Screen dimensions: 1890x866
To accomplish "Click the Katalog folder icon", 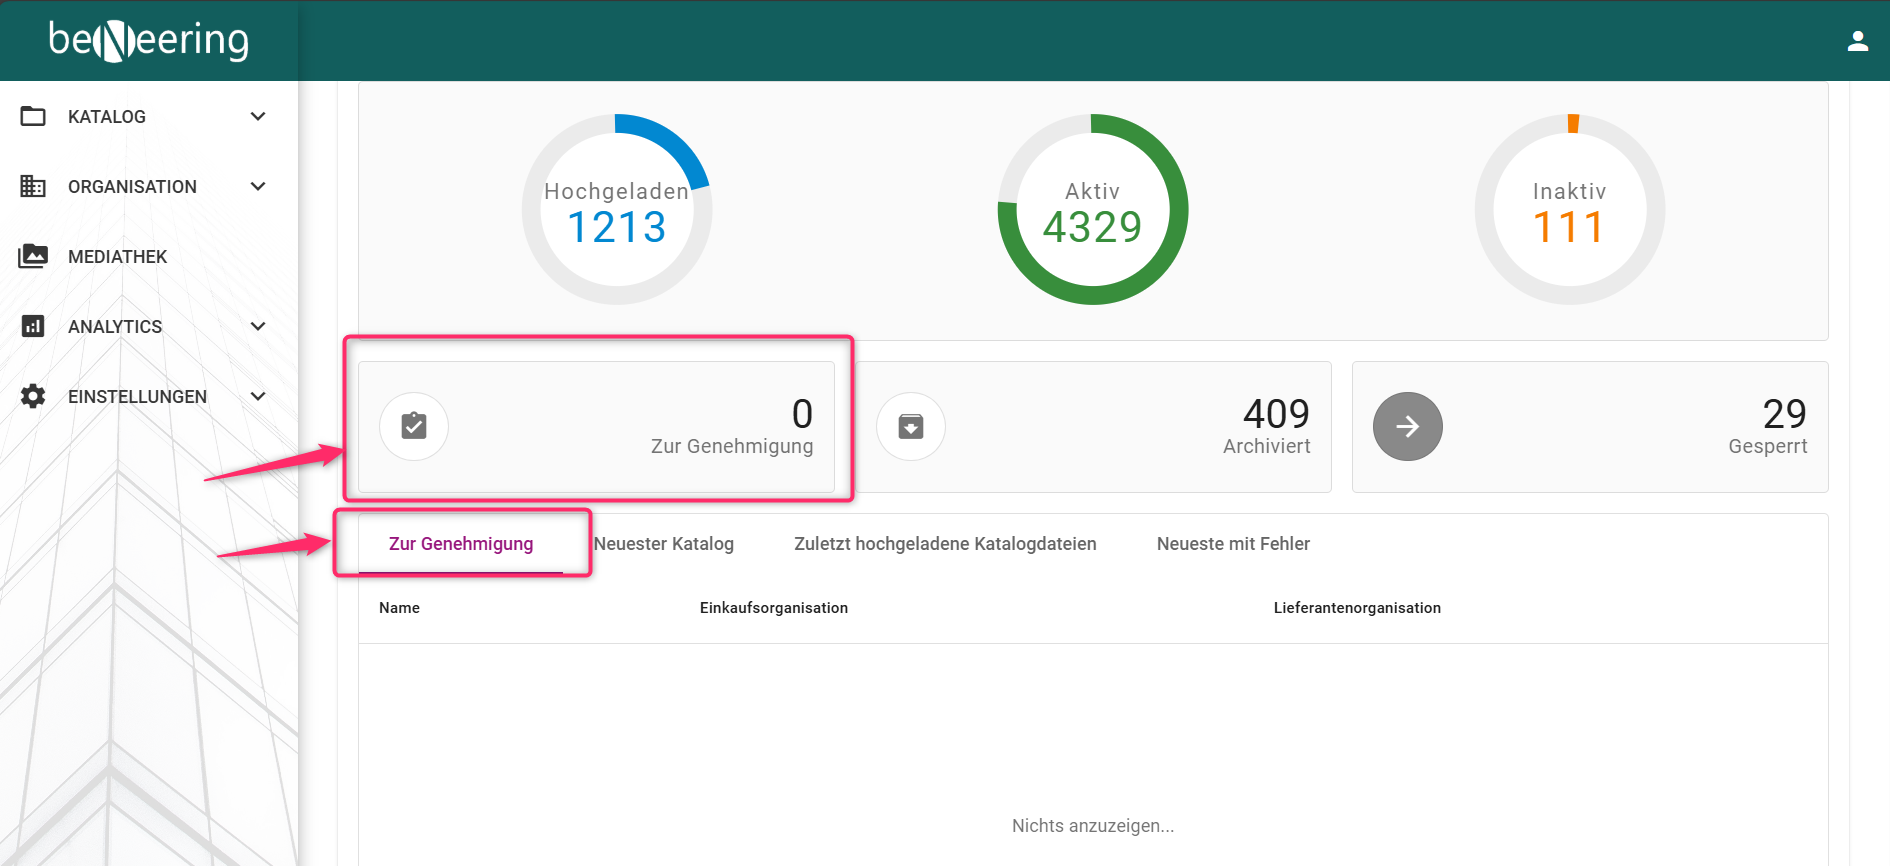I will 33,116.
